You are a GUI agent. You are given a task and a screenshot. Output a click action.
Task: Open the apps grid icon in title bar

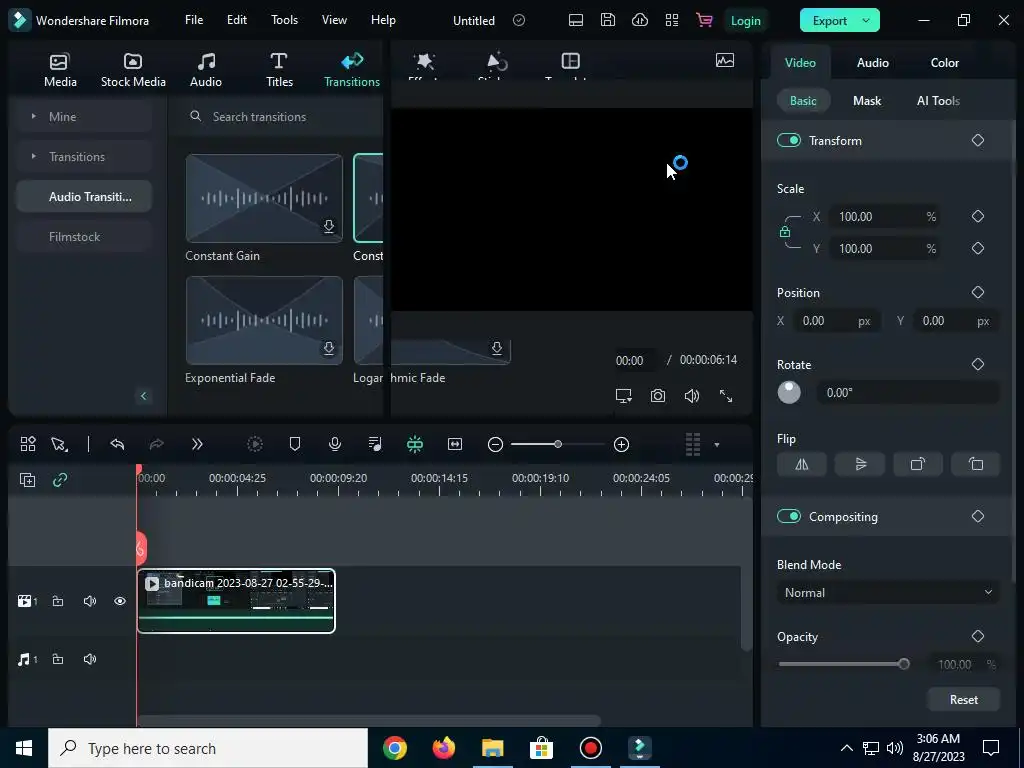coord(672,20)
